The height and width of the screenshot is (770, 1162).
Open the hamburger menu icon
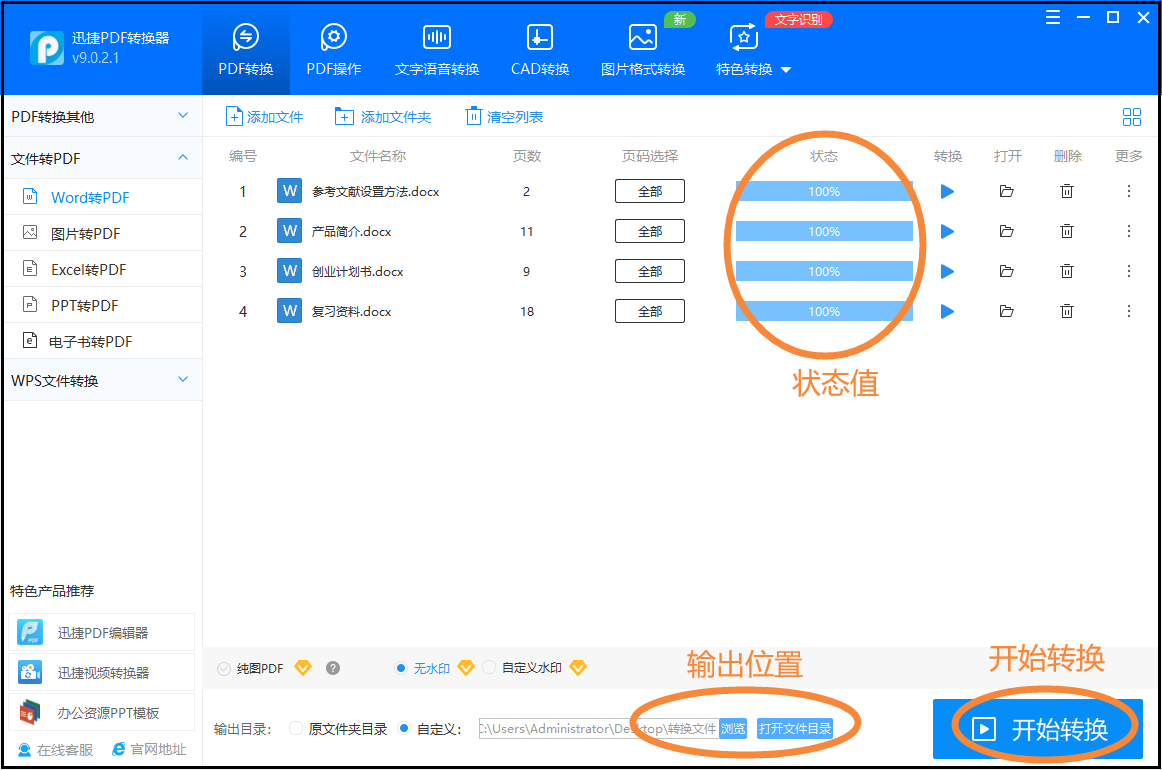(1052, 18)
